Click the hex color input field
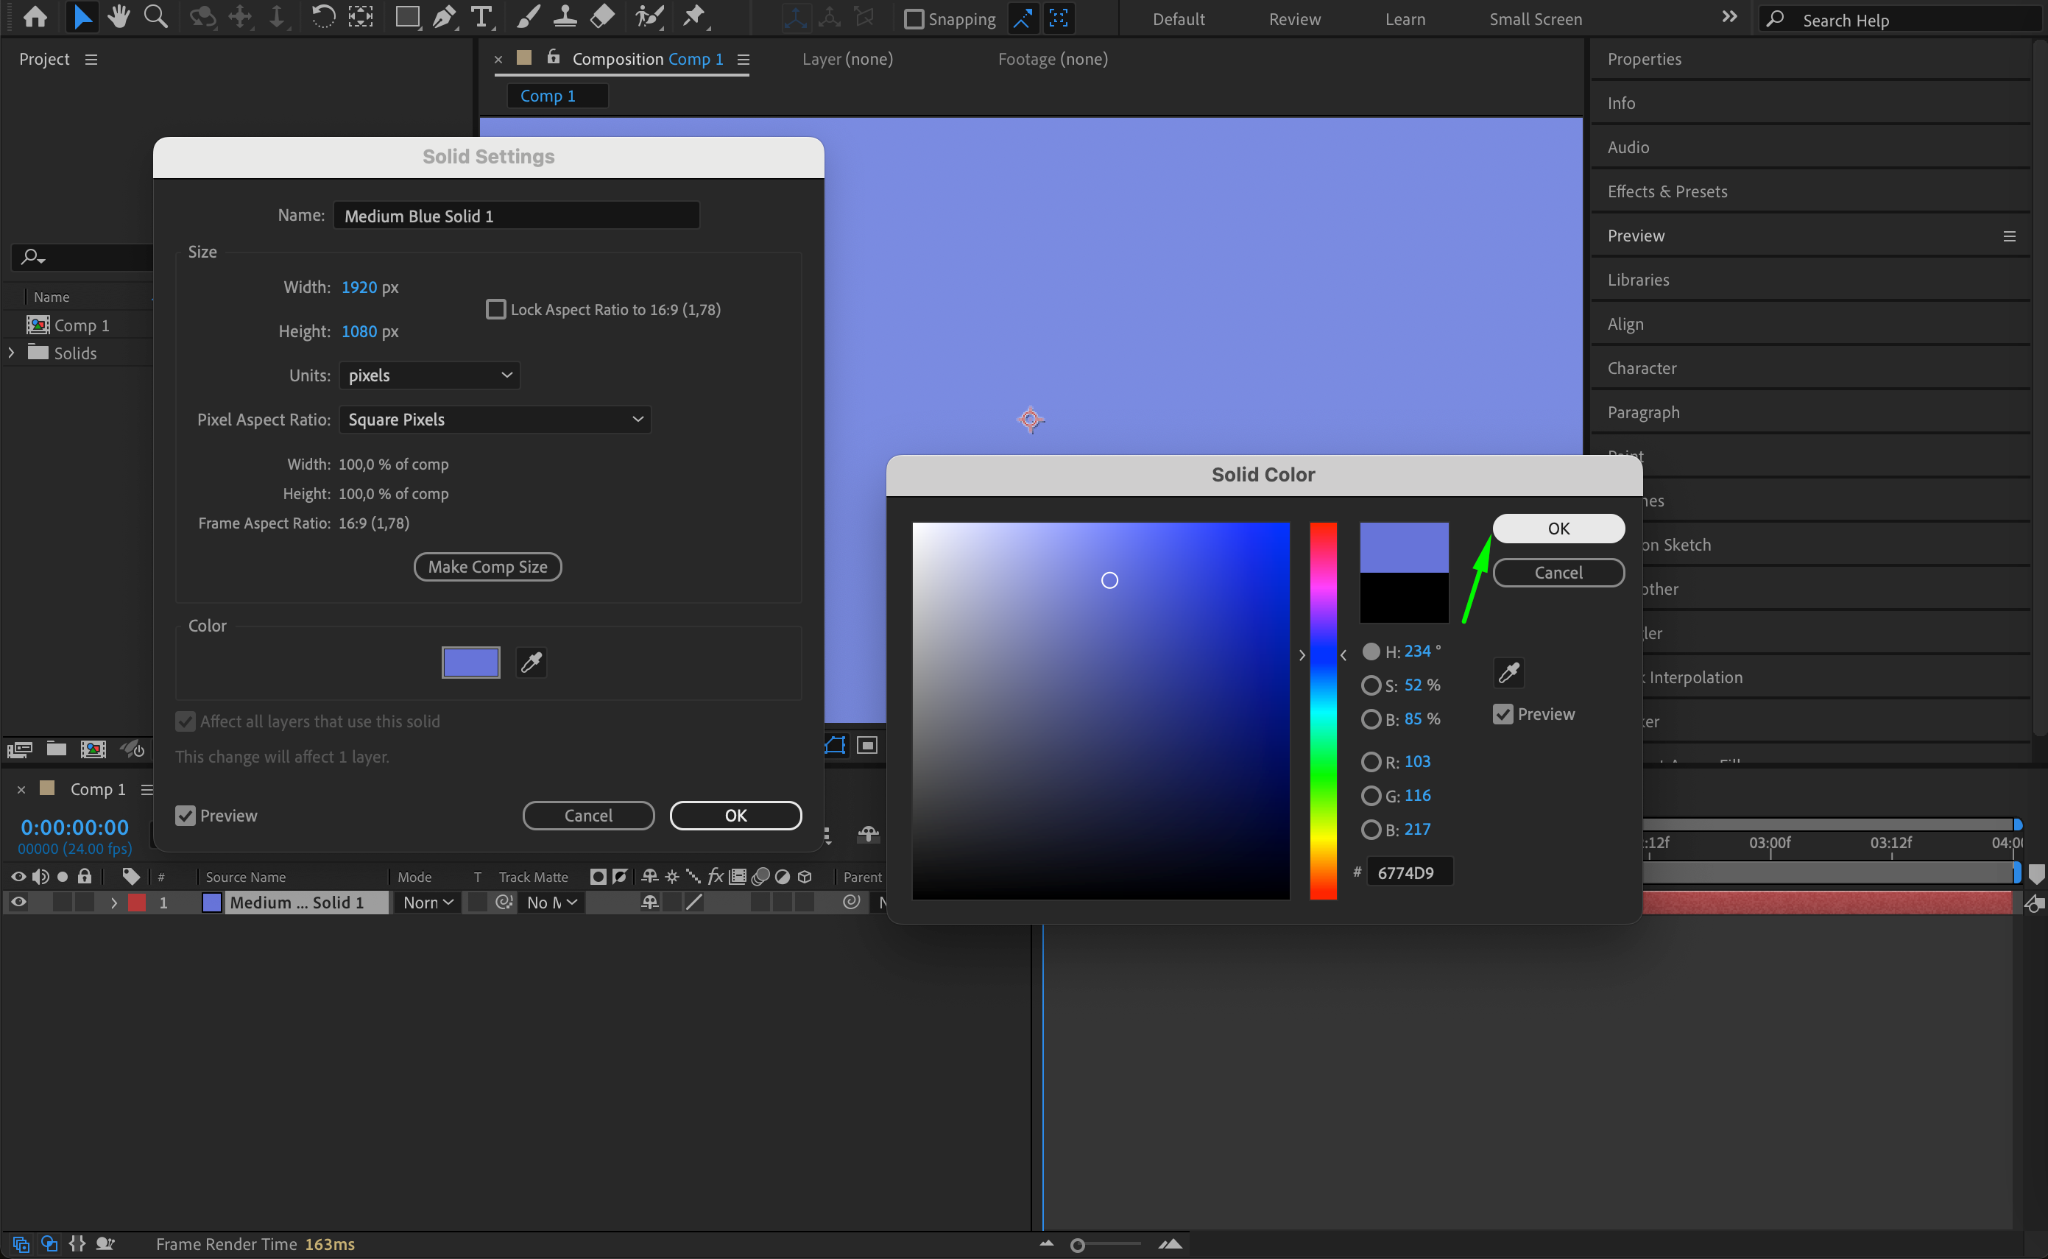Viewport: 2048px width, 1259px height. pos(1409,872)
